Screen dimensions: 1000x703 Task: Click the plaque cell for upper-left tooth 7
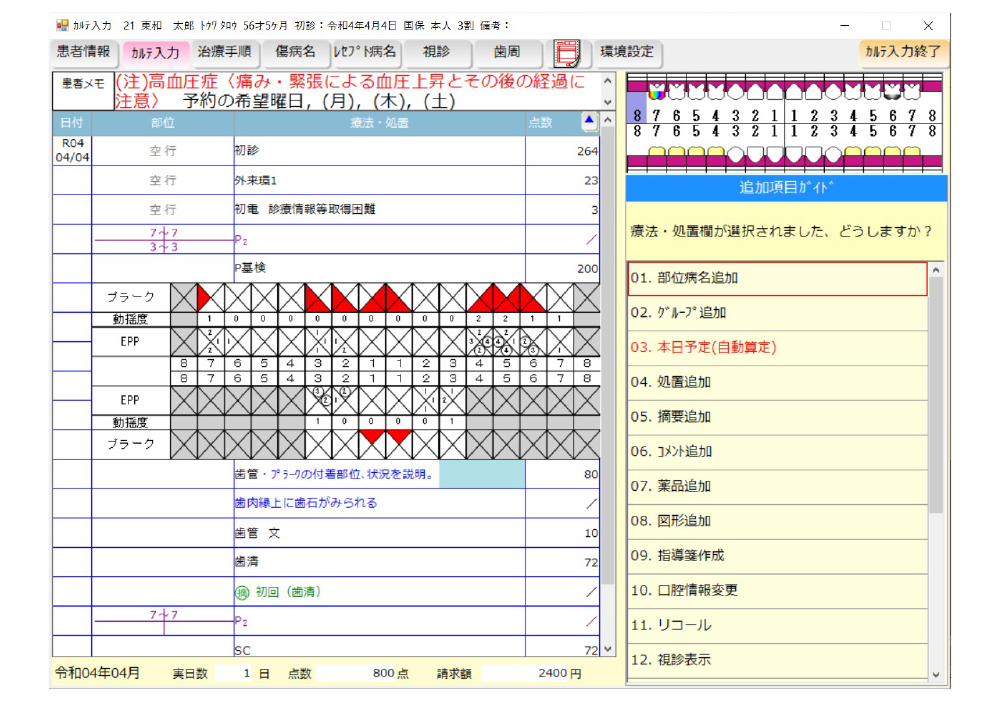click(210, 297)
